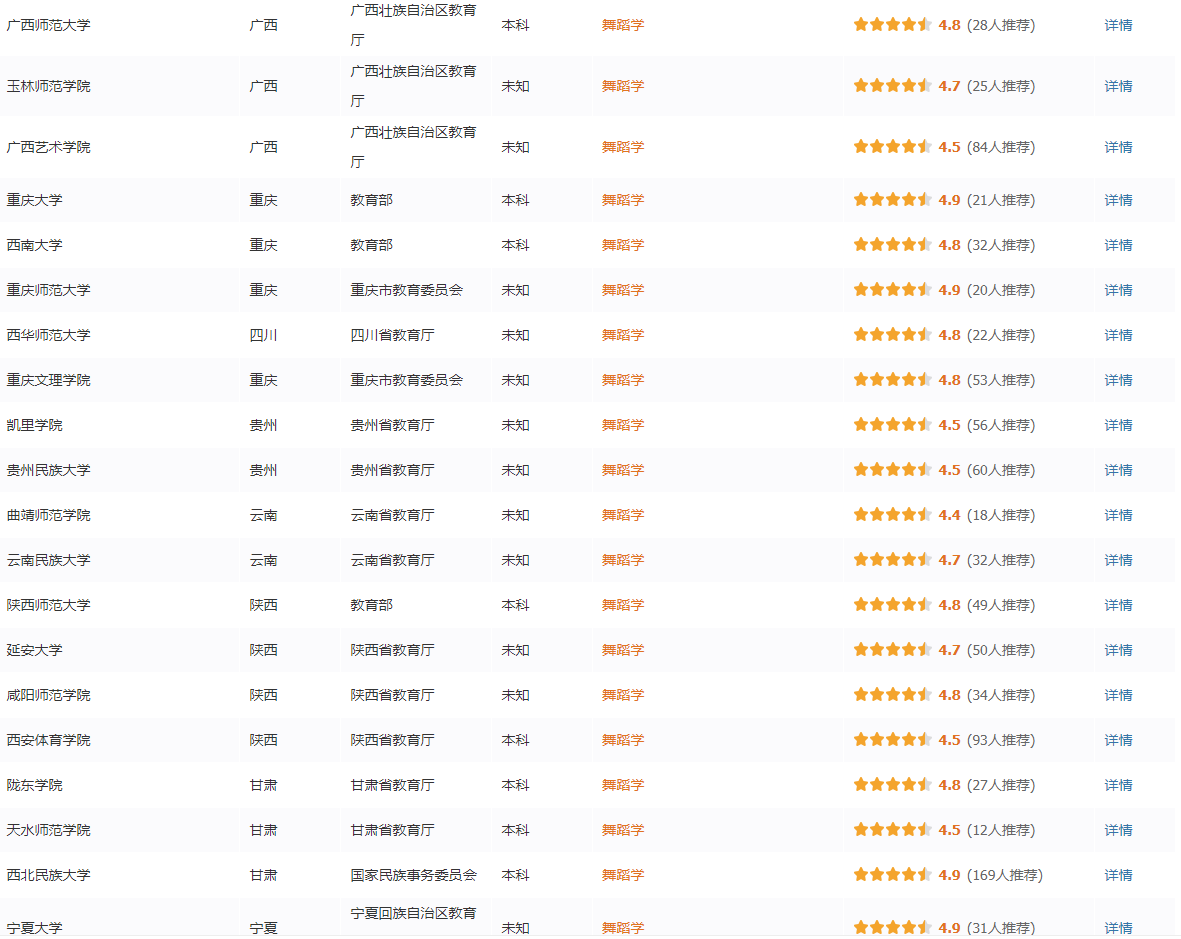Click 国家民族事务委员会 department cell
This screenshot has height=939, width=1181.
click(414, 875)
